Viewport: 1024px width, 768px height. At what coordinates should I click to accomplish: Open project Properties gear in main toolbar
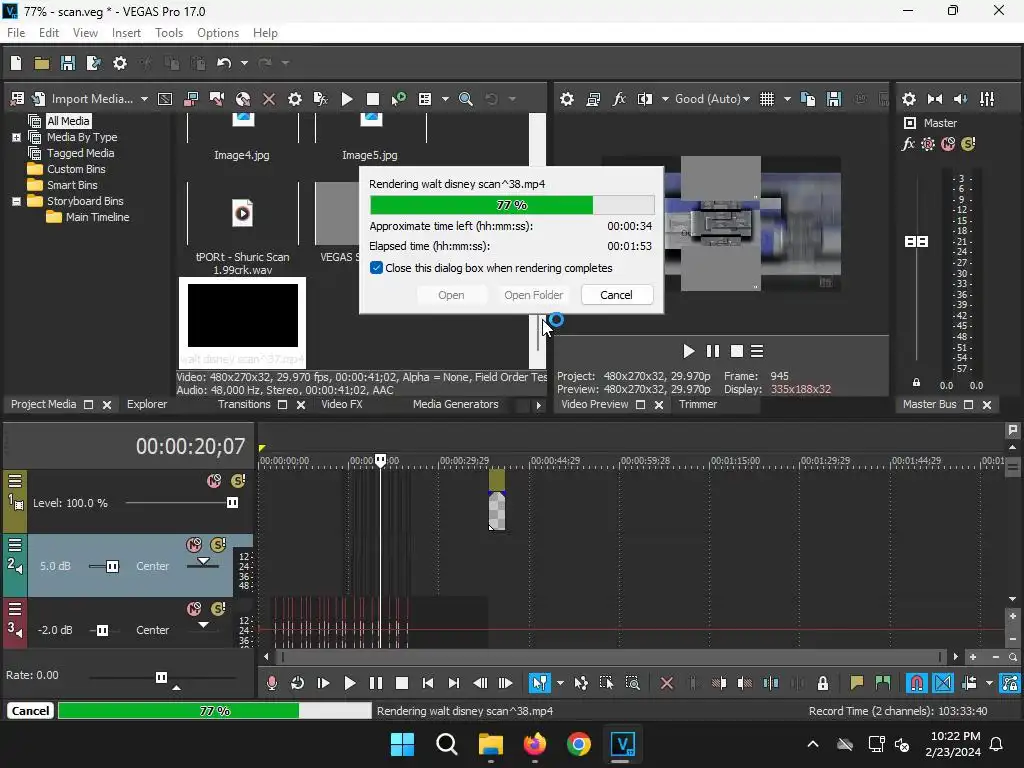tap(120, 63)
